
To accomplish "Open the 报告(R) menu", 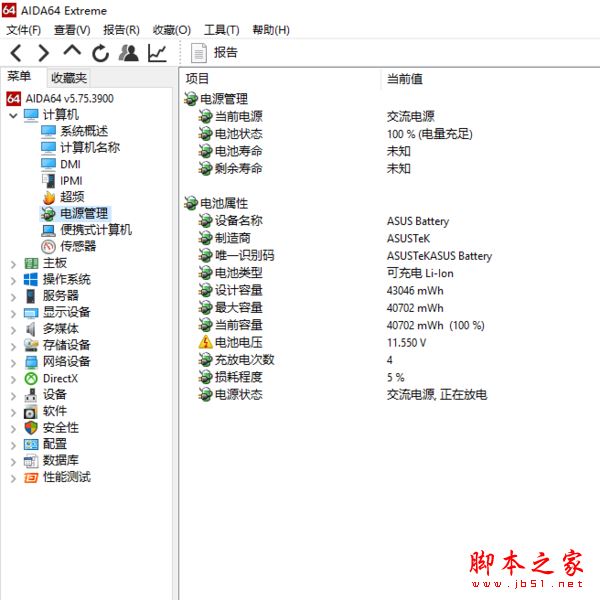I will point(121,30).
